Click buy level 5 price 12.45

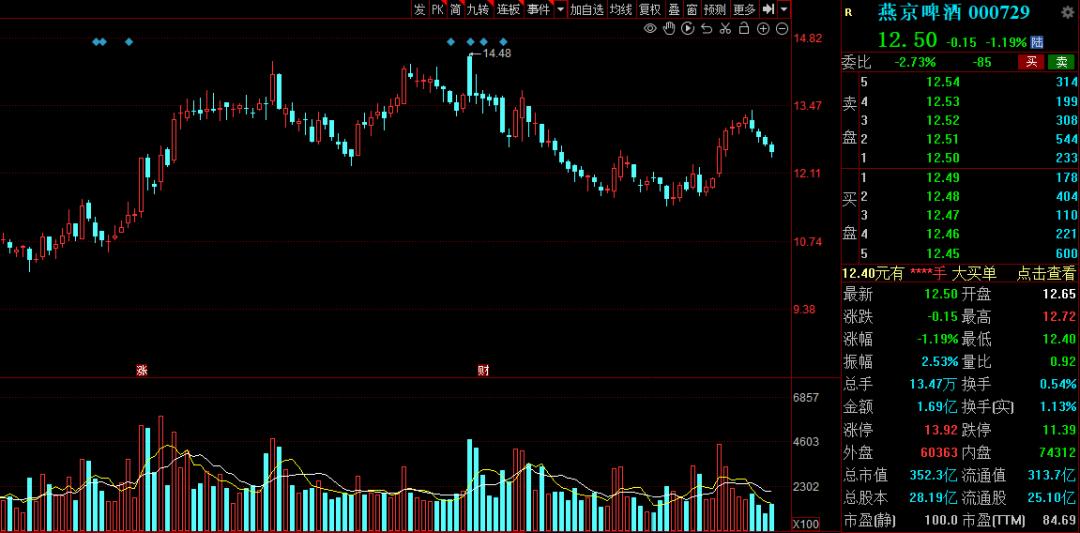pos(942,253)
